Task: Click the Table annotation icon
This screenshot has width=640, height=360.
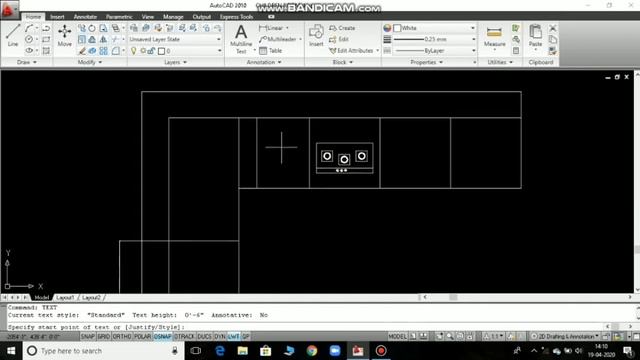Action: tap(271, 51)
